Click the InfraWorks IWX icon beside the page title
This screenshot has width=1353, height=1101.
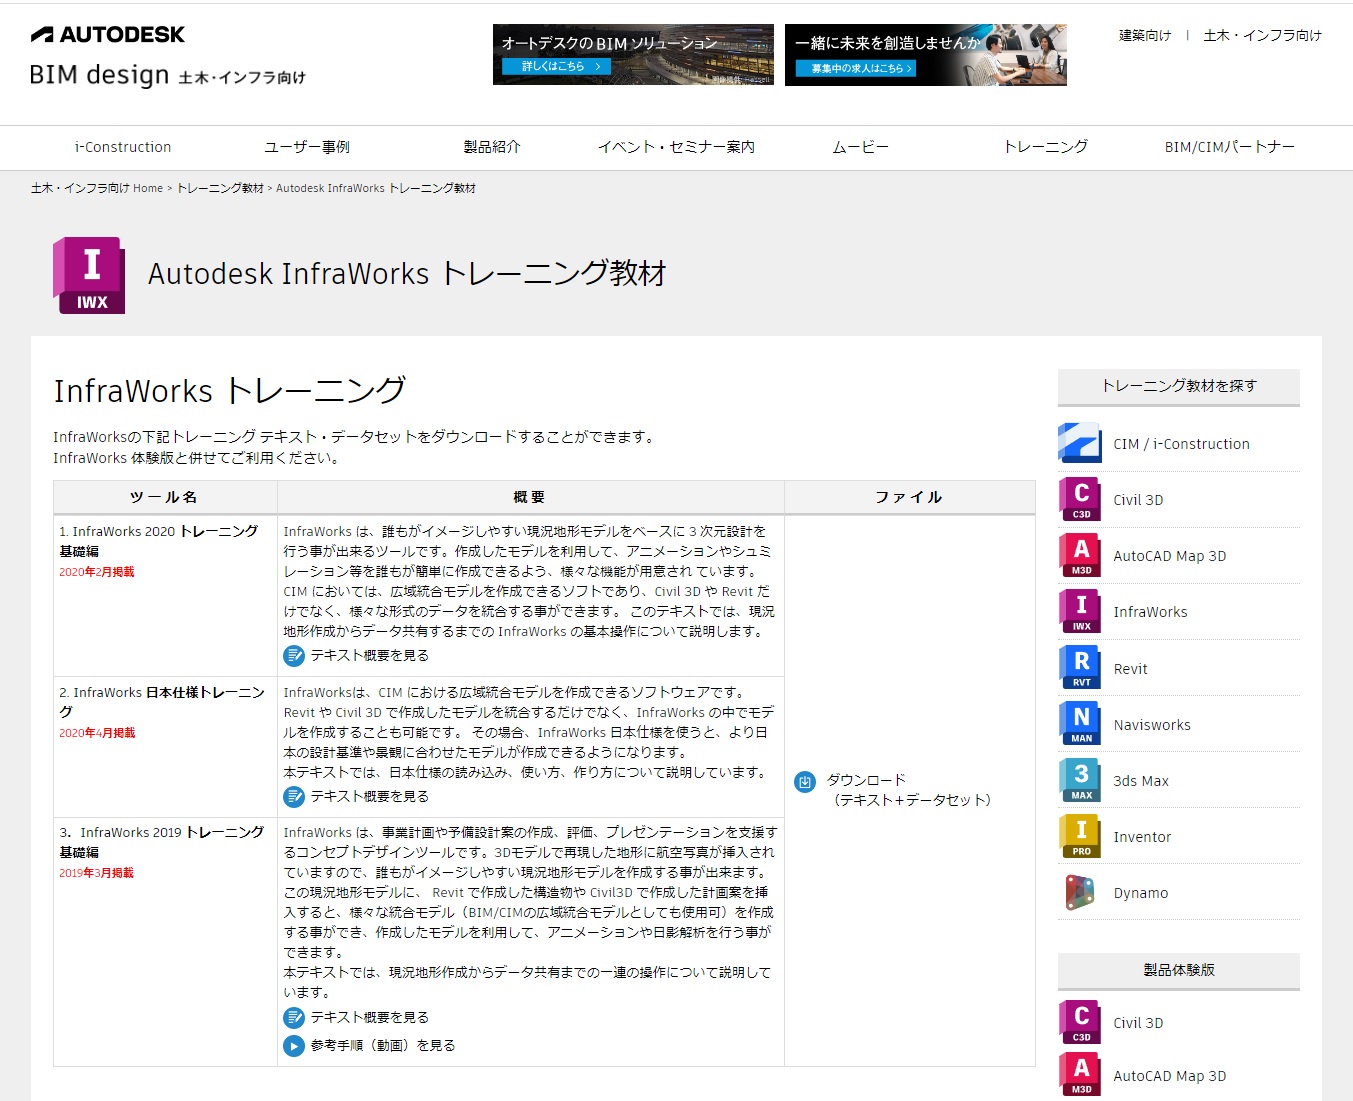tap(89, 275)
